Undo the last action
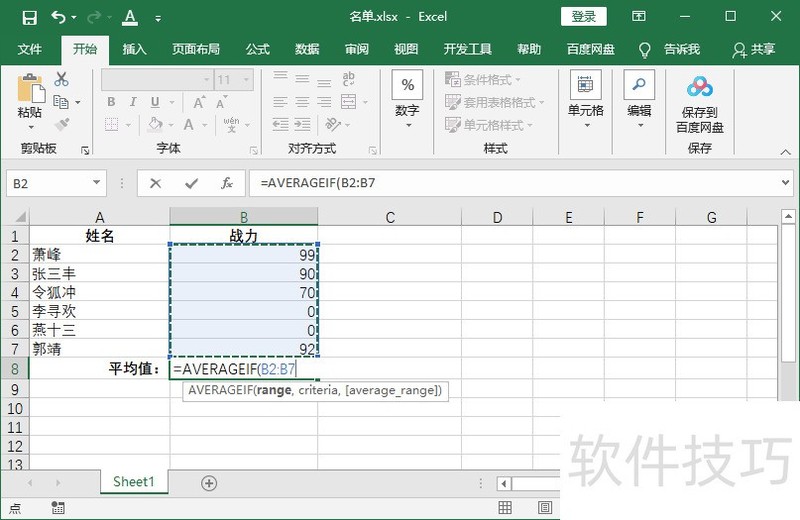800x520 pixels. tap(58, 17)
